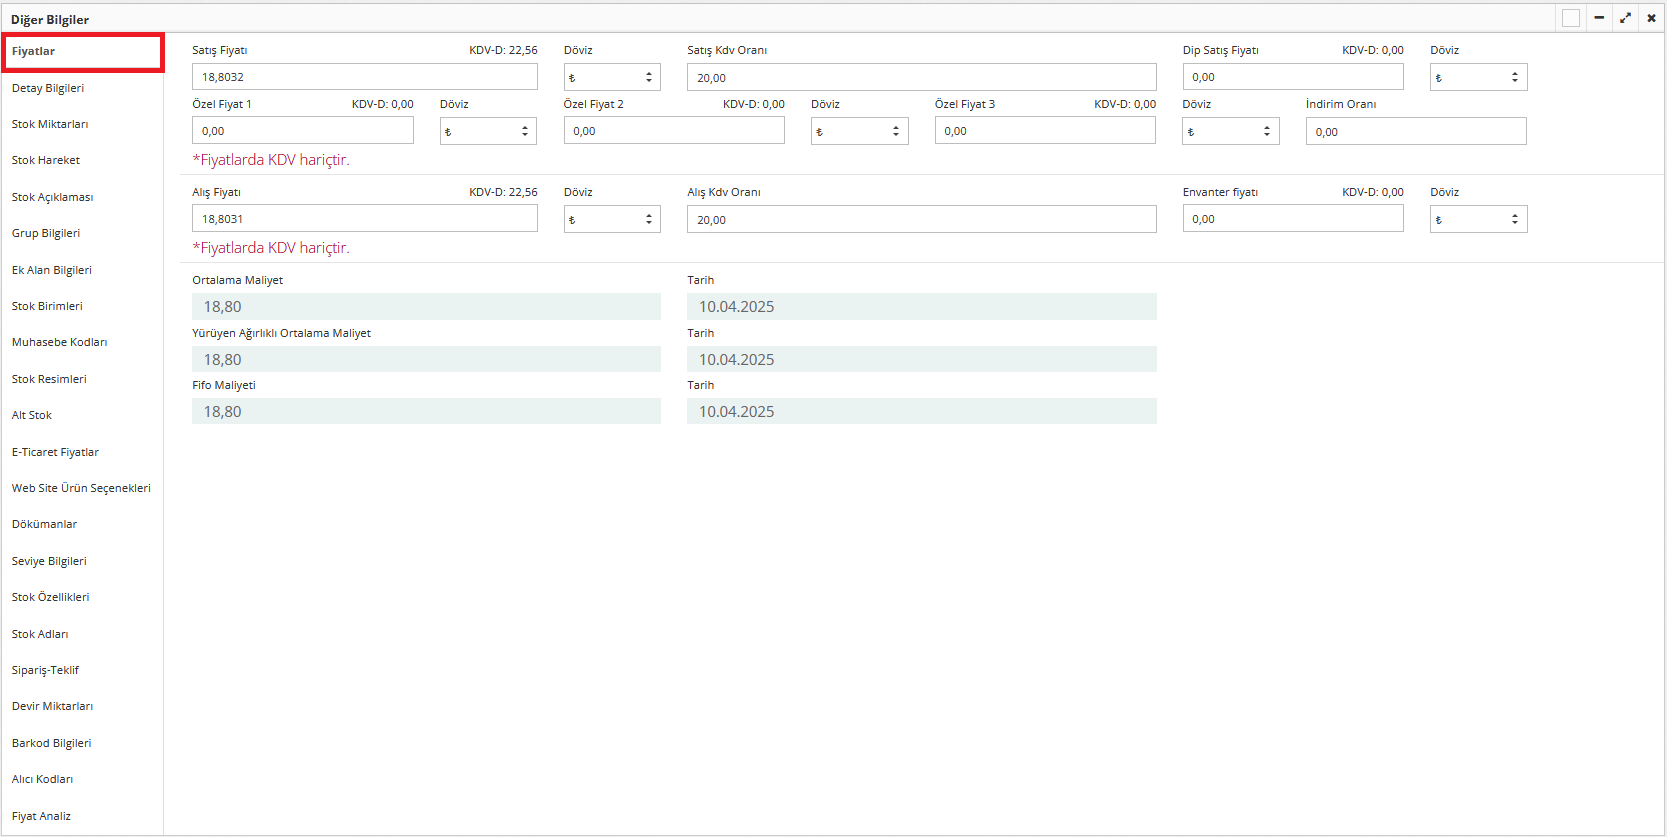Go to the Muhasebe Kodları tab
1667x837 pixels.
point(59,342)
